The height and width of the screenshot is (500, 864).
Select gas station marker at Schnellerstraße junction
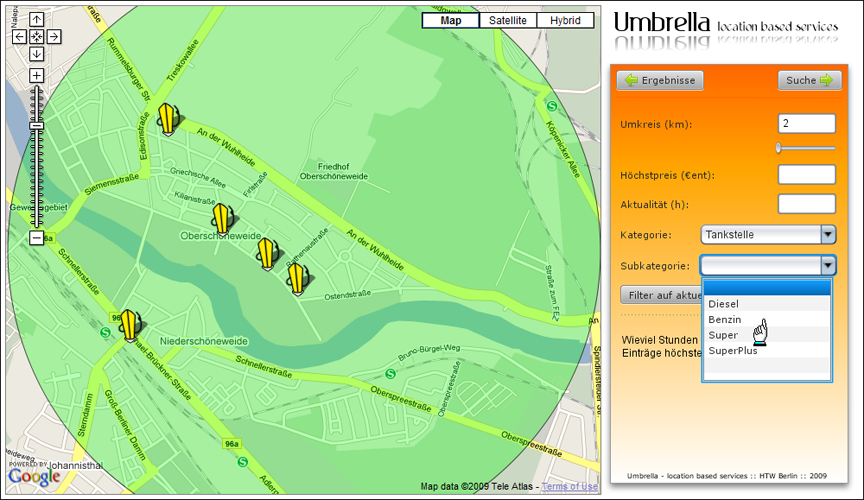click(x=129, y=326)
